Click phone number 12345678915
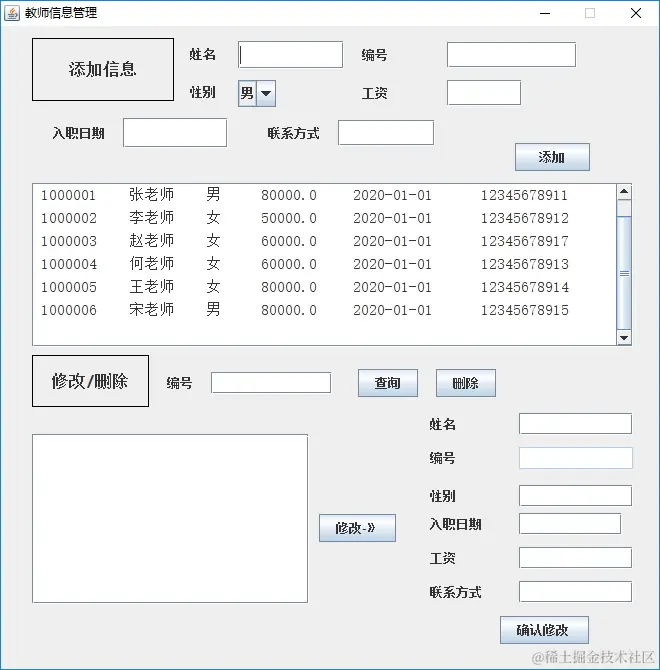660x670 pixels. (x=525, y=310)
